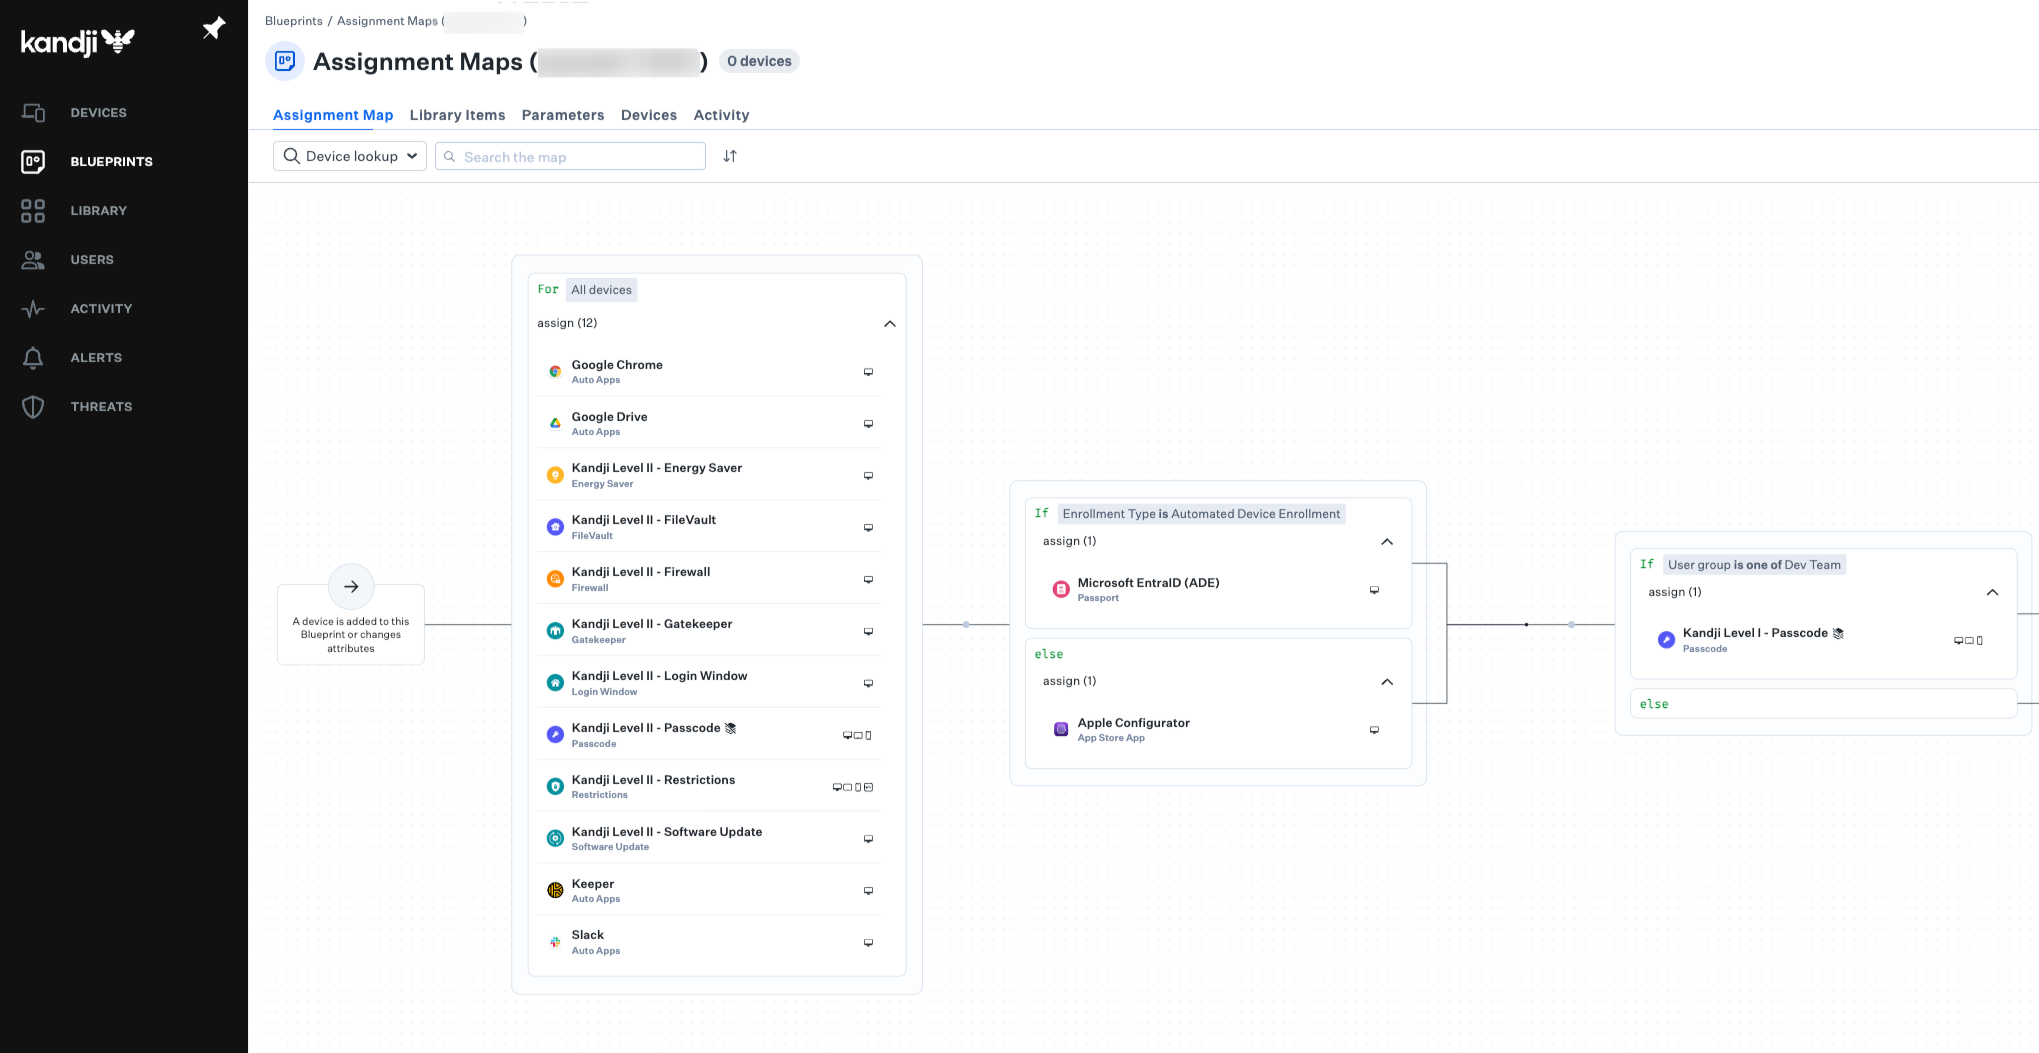The width and height of the screenshot is (2039, 1053).
Task: Click the device-added start arrow node
Action: 351,587
